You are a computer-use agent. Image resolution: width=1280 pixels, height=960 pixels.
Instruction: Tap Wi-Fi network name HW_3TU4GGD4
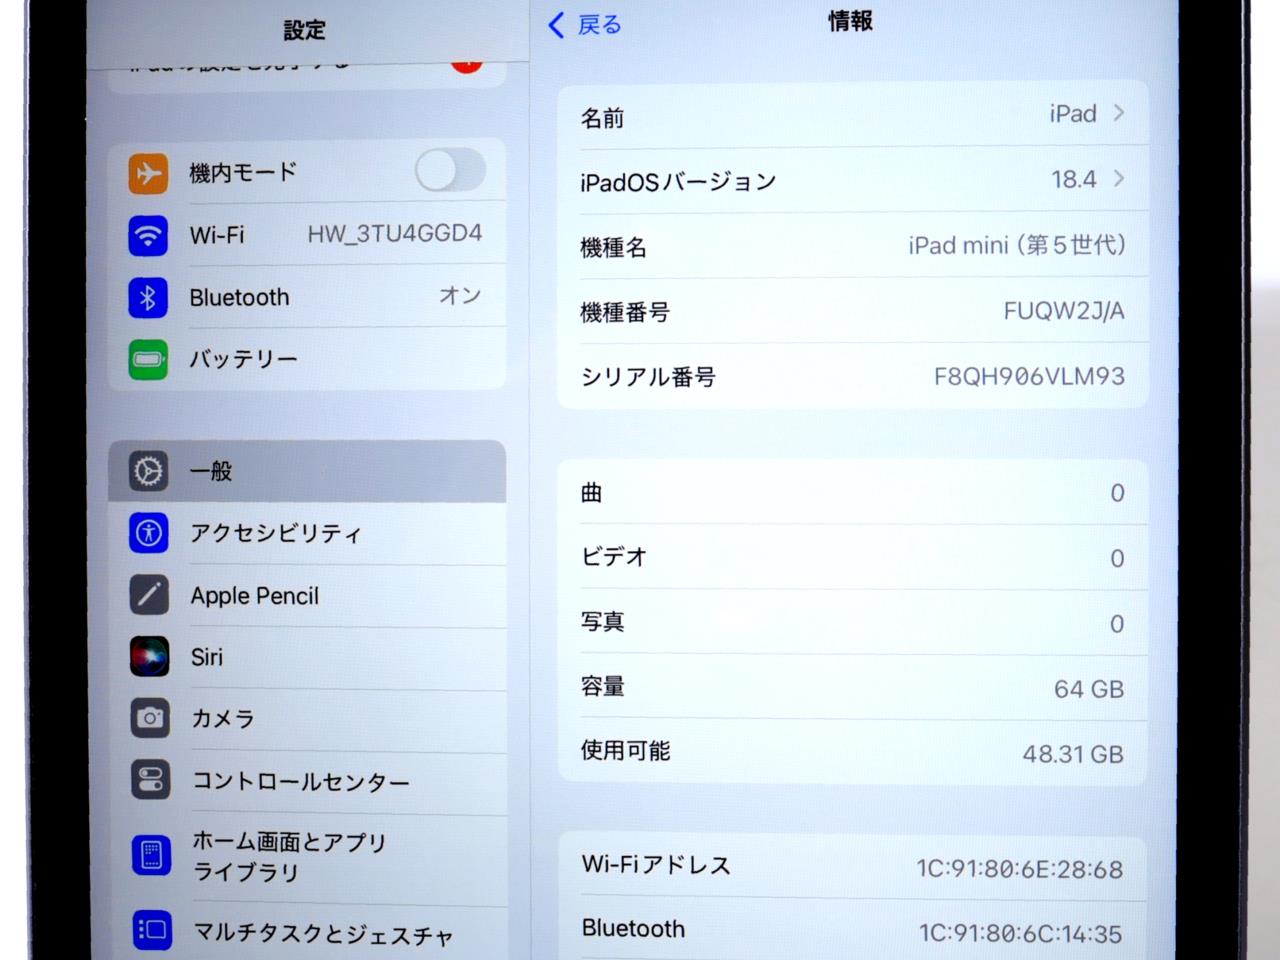tap(395, 234)
